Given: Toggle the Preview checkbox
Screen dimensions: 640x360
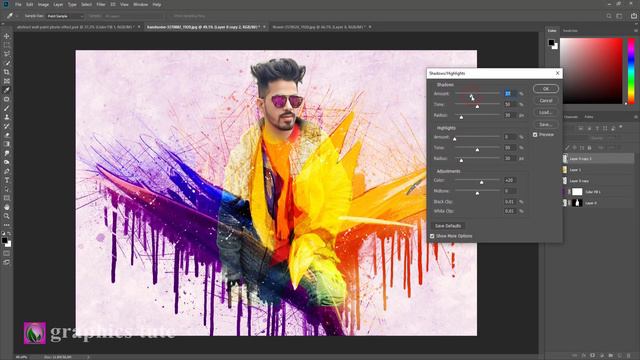Looking at the screenshot, I should (535, 135).
